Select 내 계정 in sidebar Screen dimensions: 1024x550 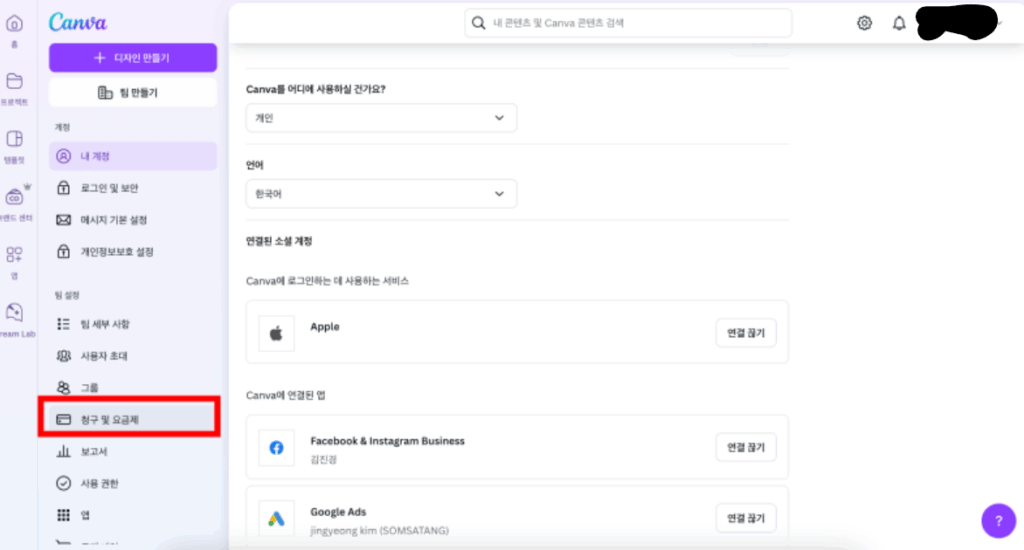133,156
